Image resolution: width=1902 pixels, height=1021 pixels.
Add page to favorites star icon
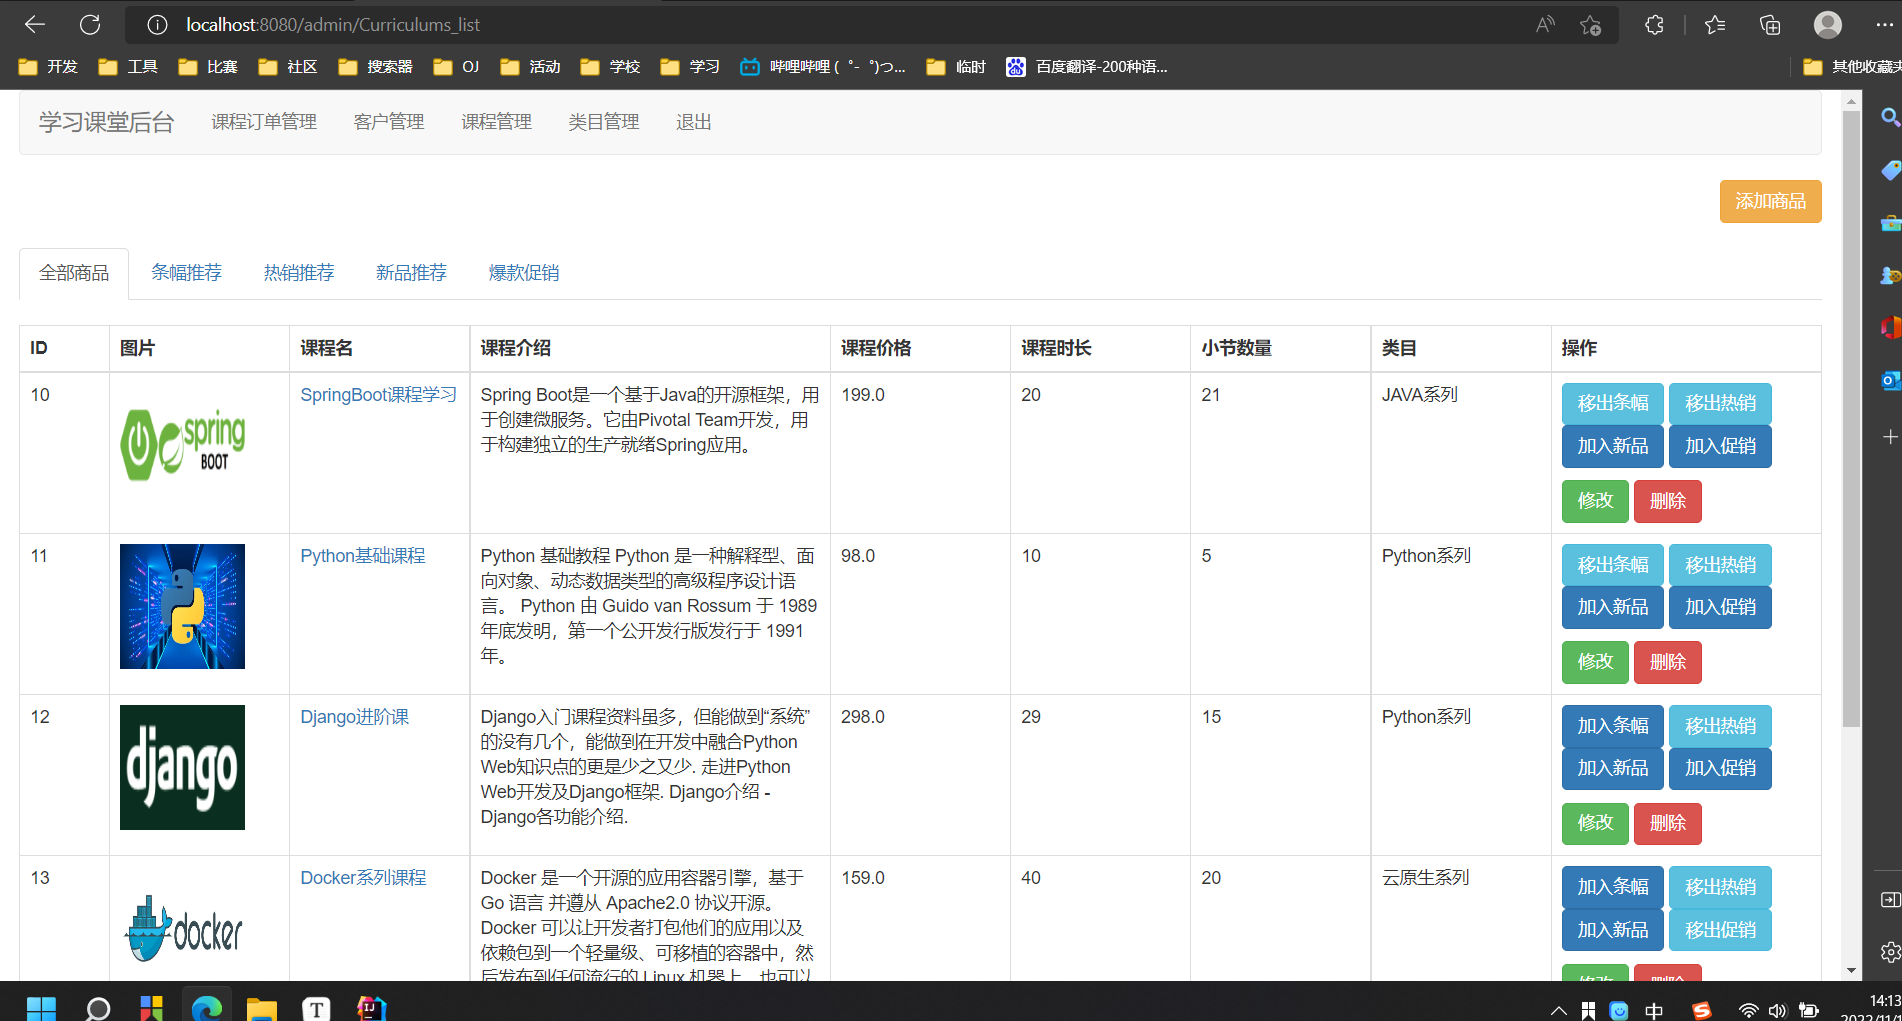pyautogui.click(x=1591, y=25)
